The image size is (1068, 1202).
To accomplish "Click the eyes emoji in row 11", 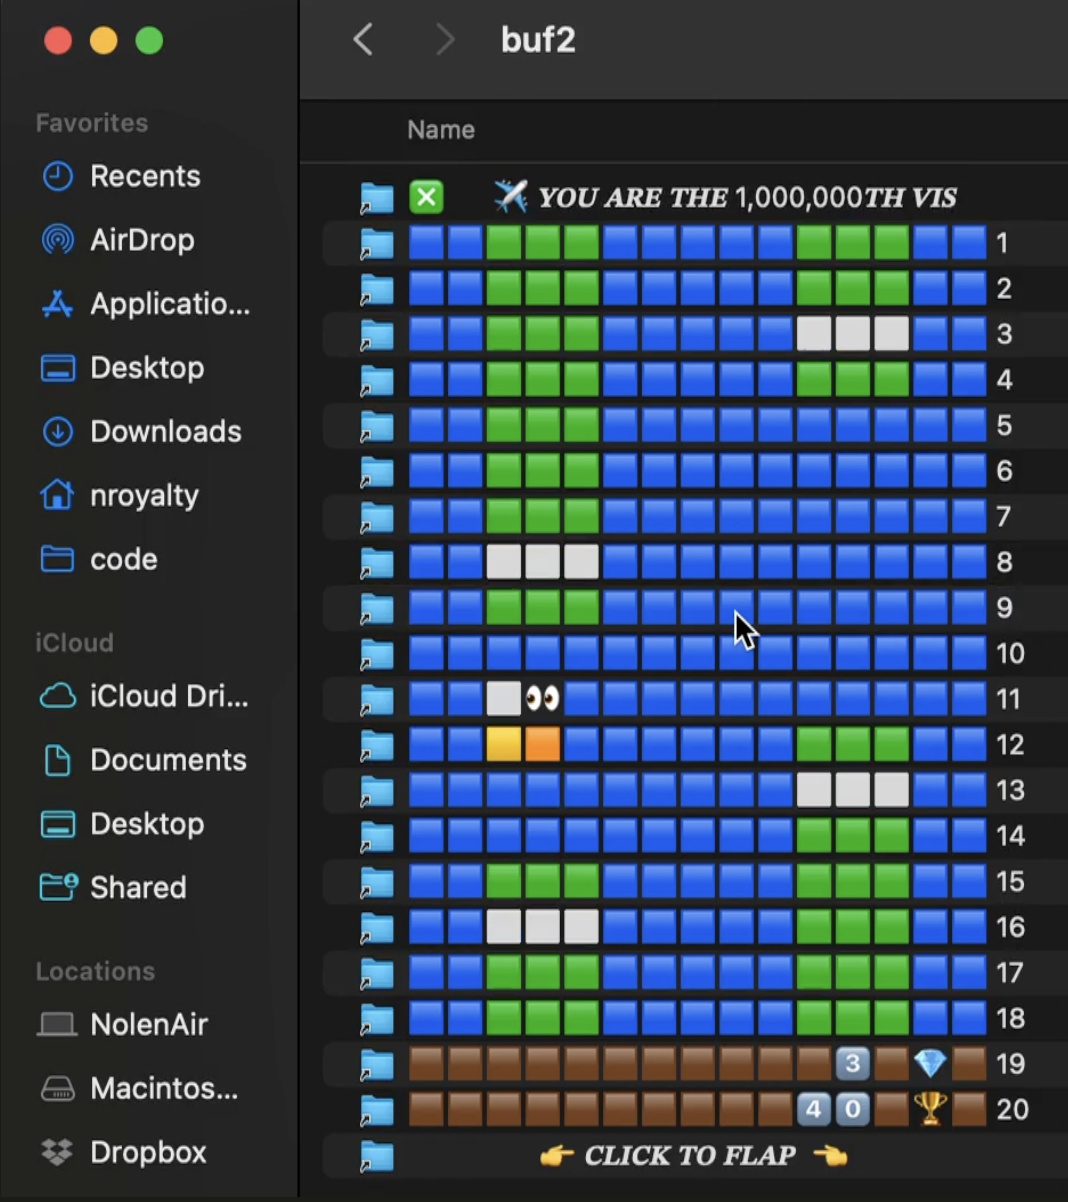I will click(542, 698).
